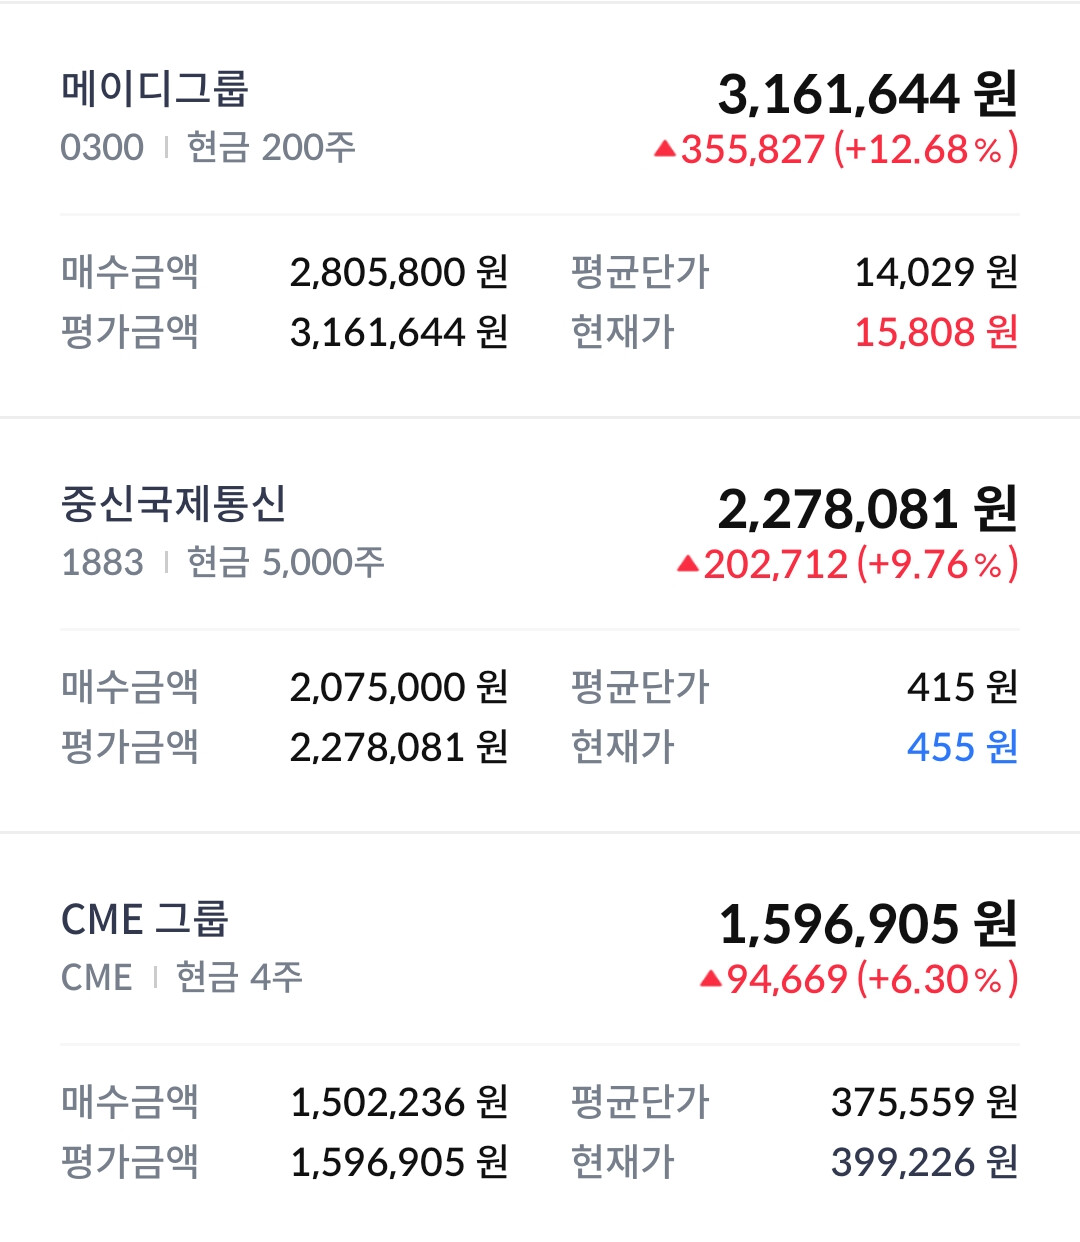
Task: Click the red up-triangle beside 94,669
Action: [710, 979]
